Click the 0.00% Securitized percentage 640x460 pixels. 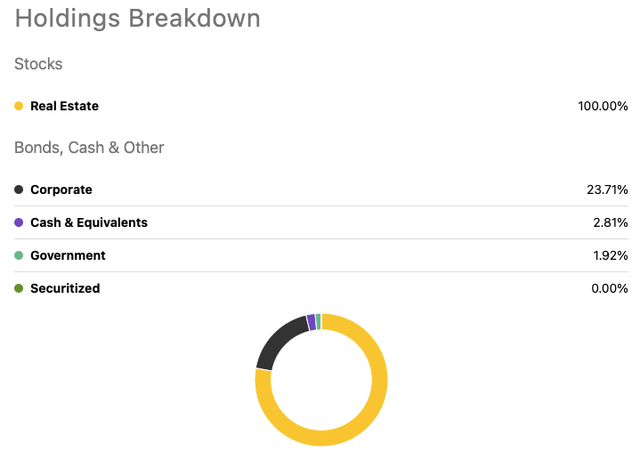(609, 289)
